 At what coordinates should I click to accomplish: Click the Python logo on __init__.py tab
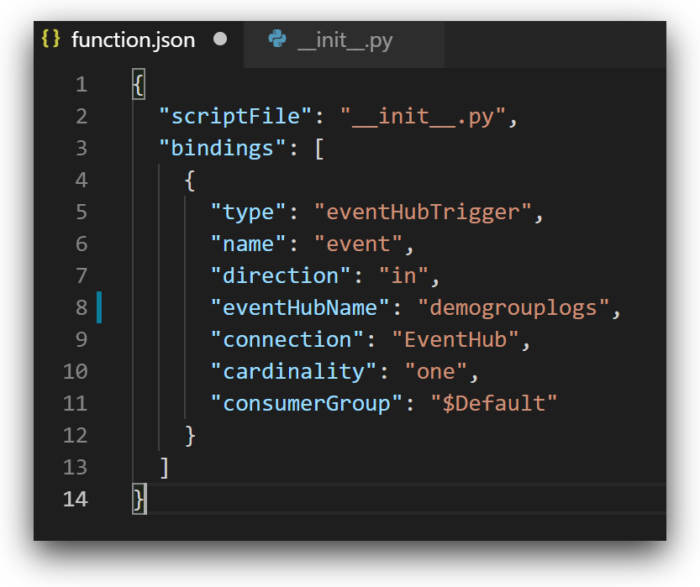277,40
